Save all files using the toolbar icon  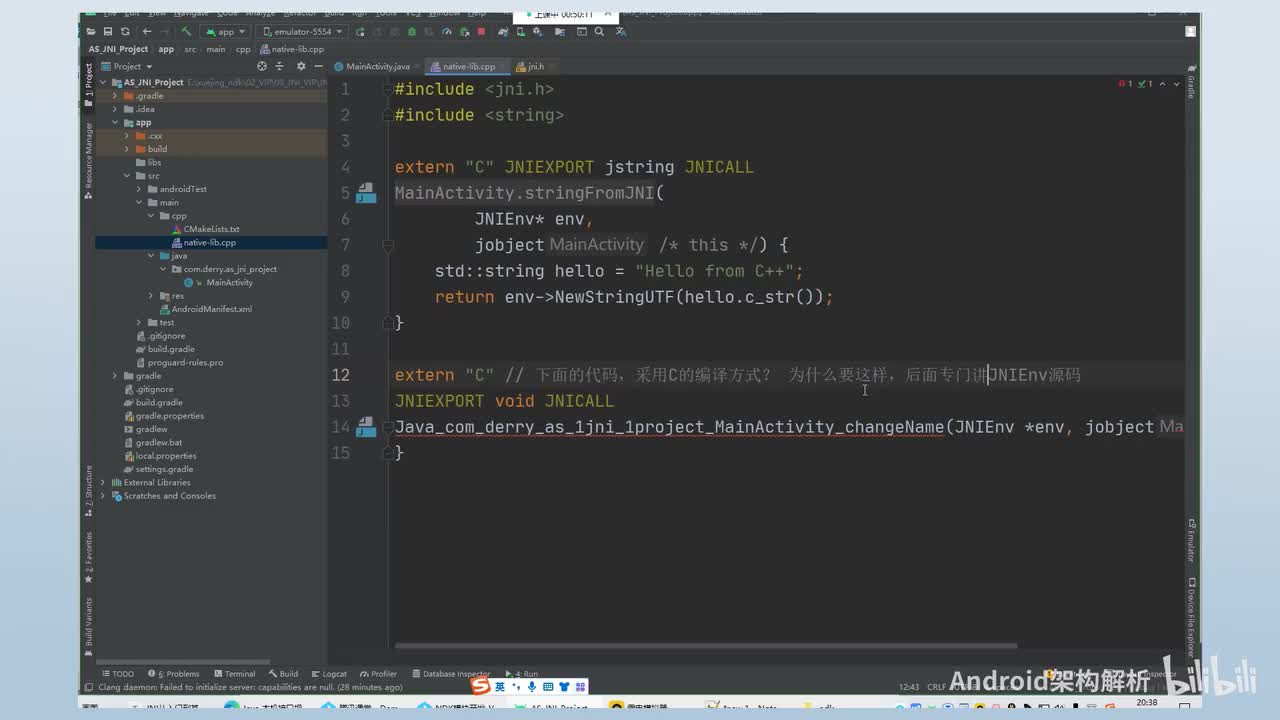click(x=109, y=32)
